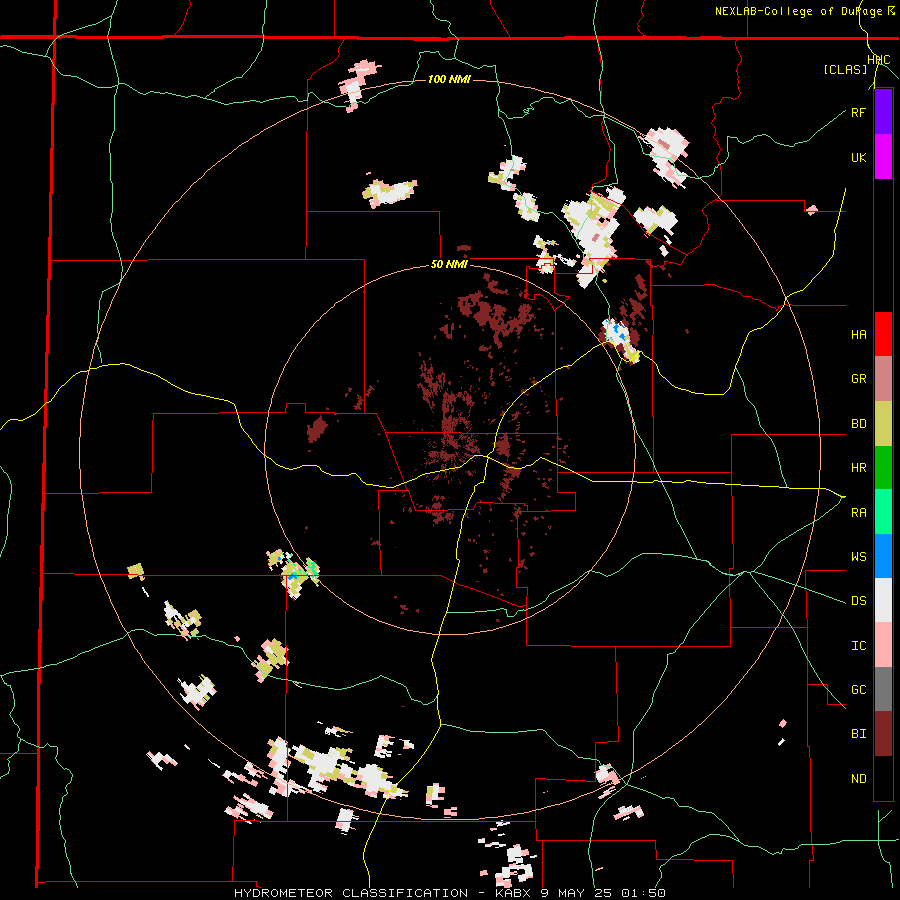Click the green HR legend swatch
Image resolution: width=900 pixels, height=900 pixels.
(883, 468)
